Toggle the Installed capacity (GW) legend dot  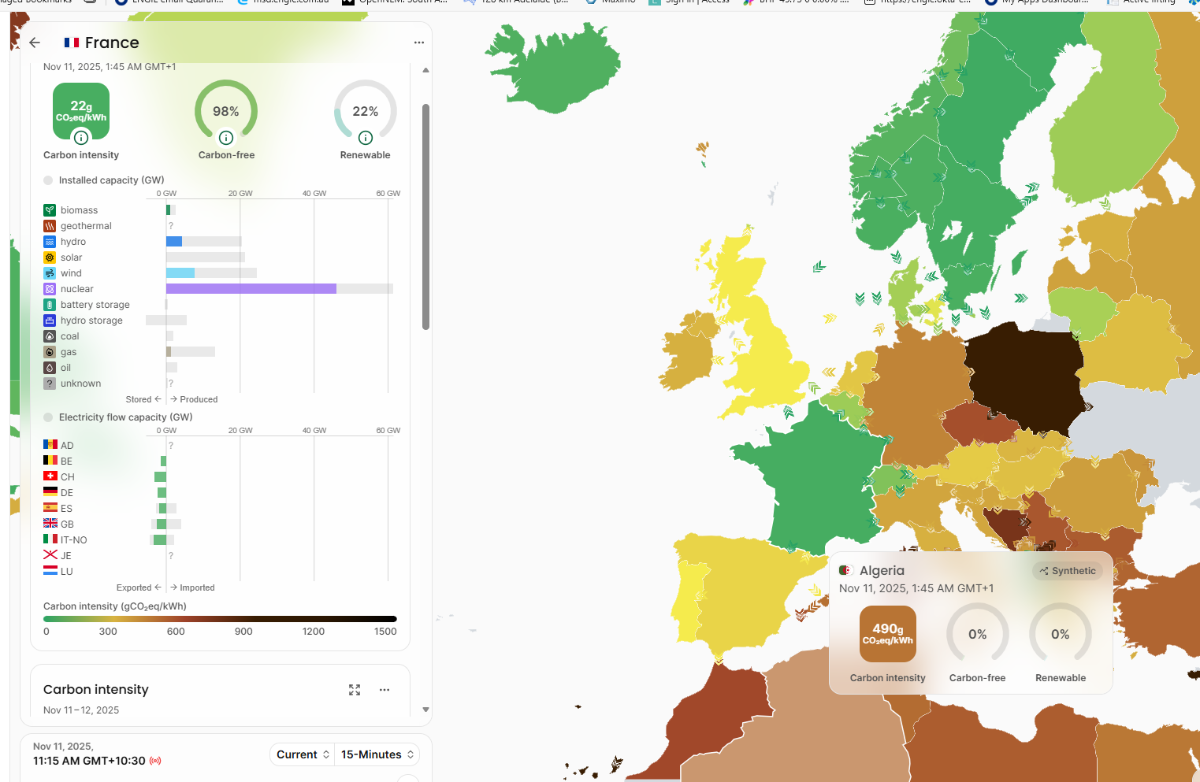pos(48,181)
